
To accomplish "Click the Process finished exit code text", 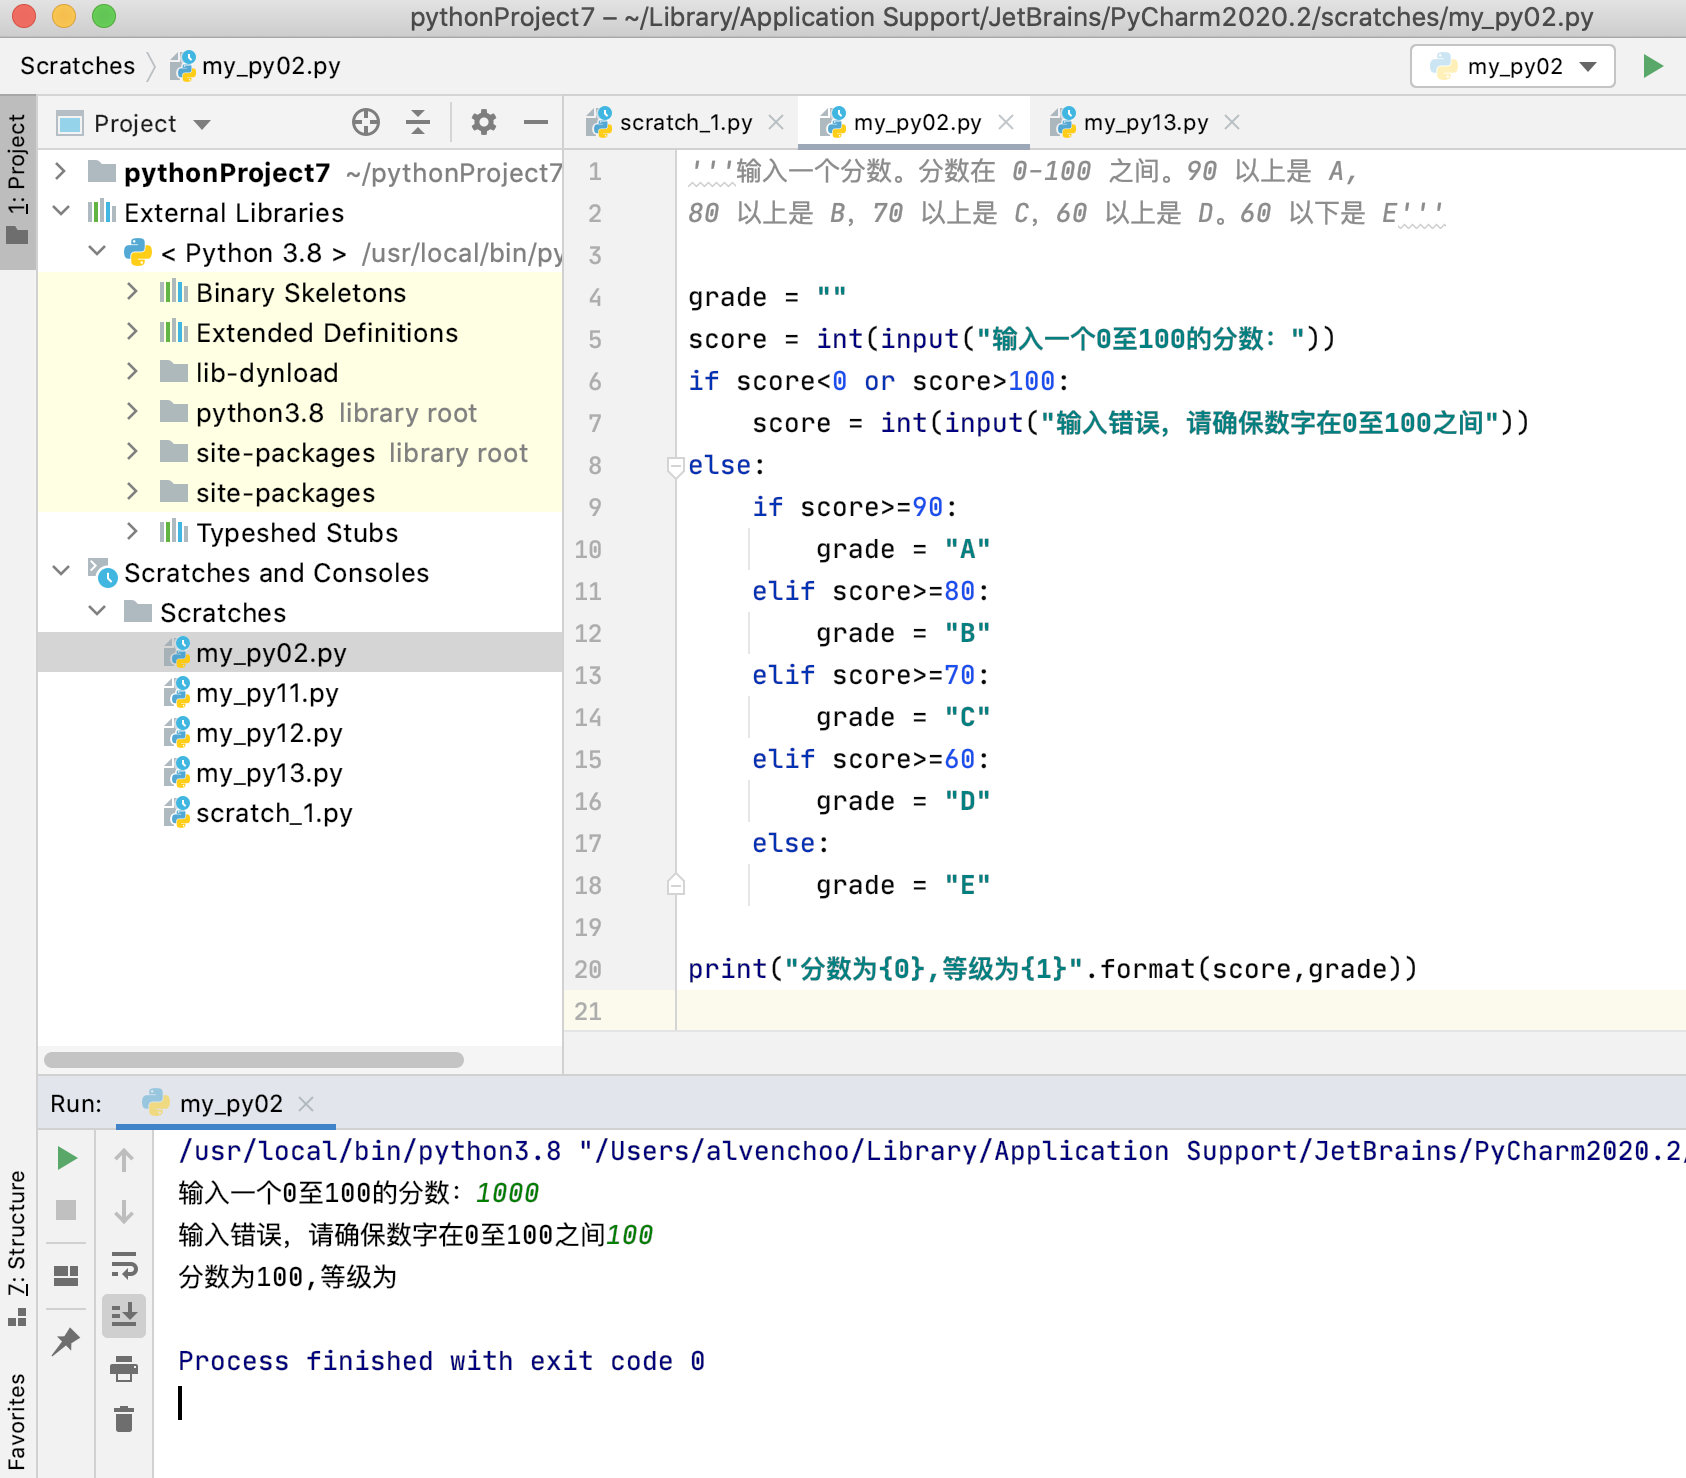I will click(441, 1361).
